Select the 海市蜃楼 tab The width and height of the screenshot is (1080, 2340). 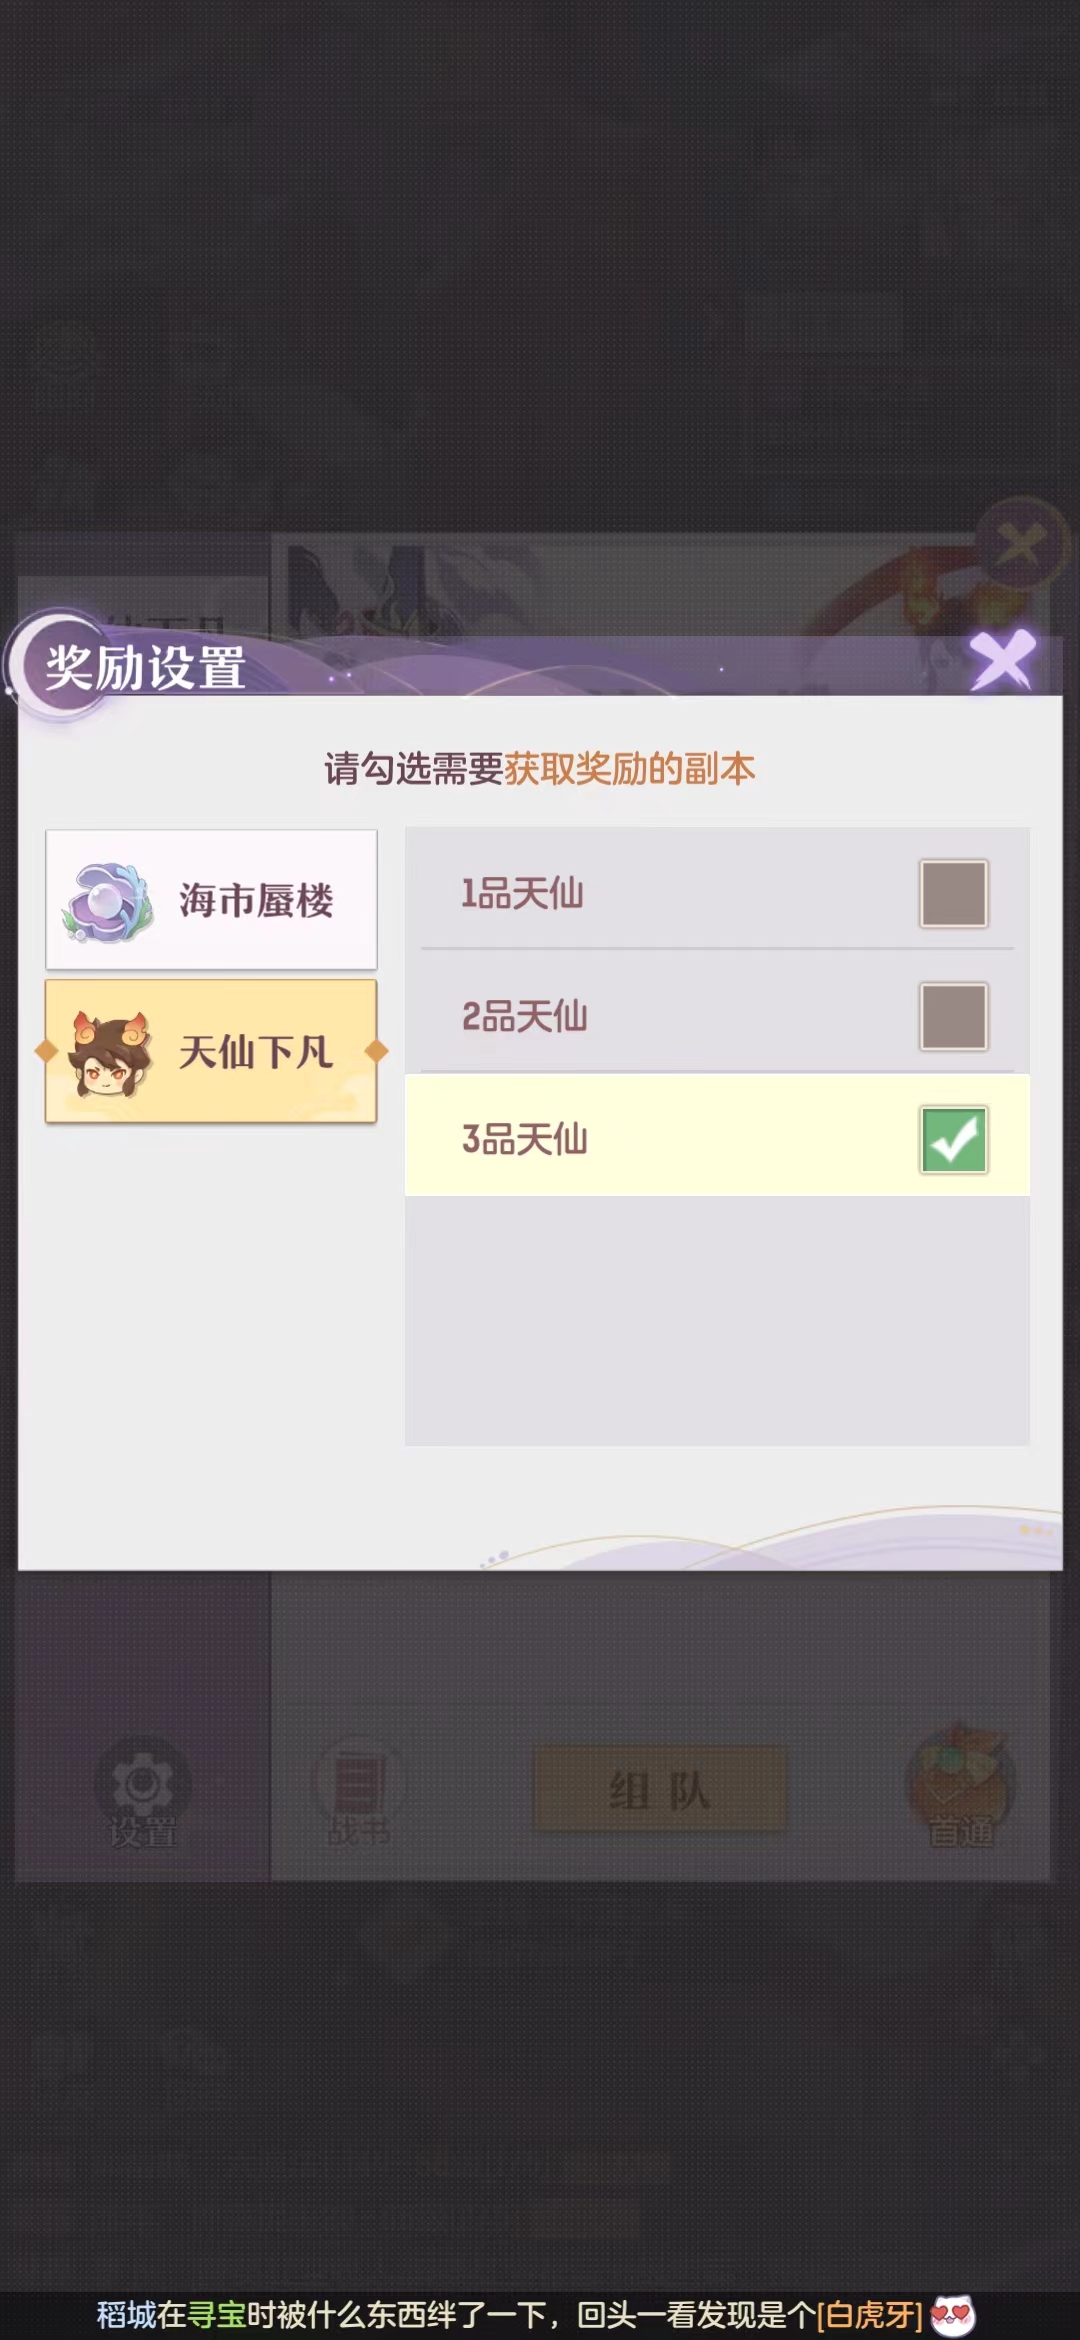tap(211, 899)
